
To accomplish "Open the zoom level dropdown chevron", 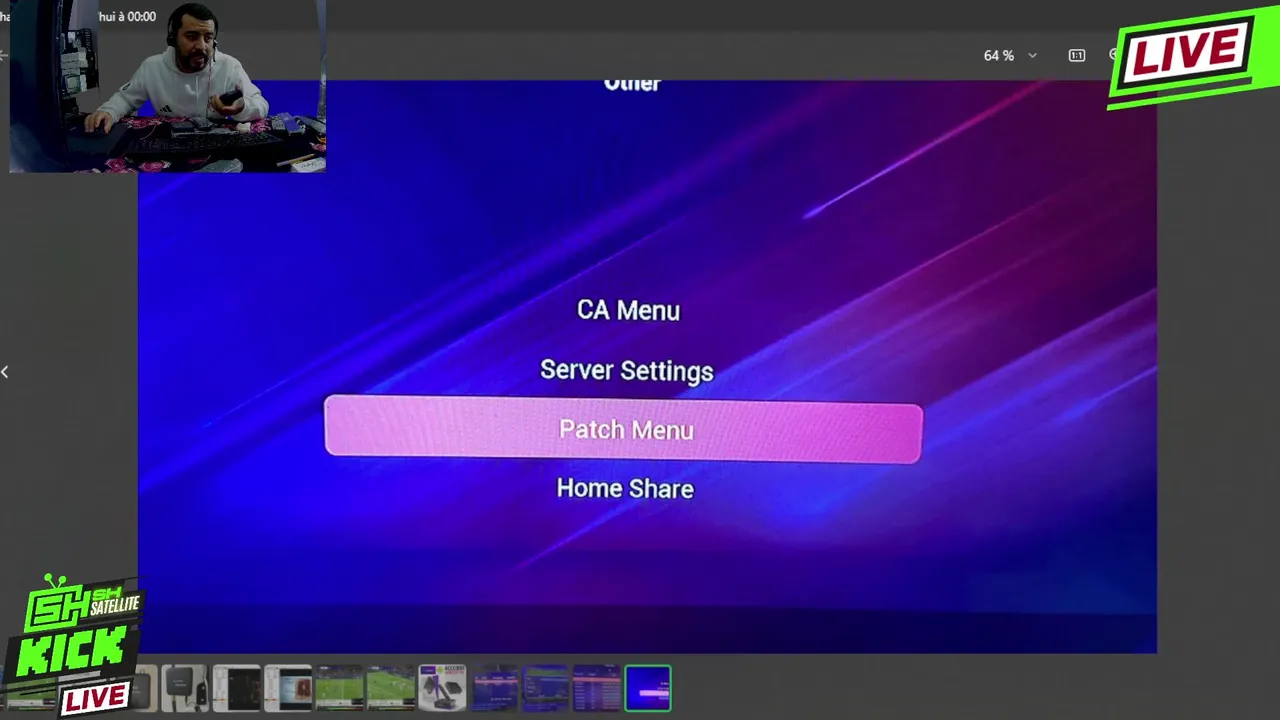I will tap(1033, 56).
